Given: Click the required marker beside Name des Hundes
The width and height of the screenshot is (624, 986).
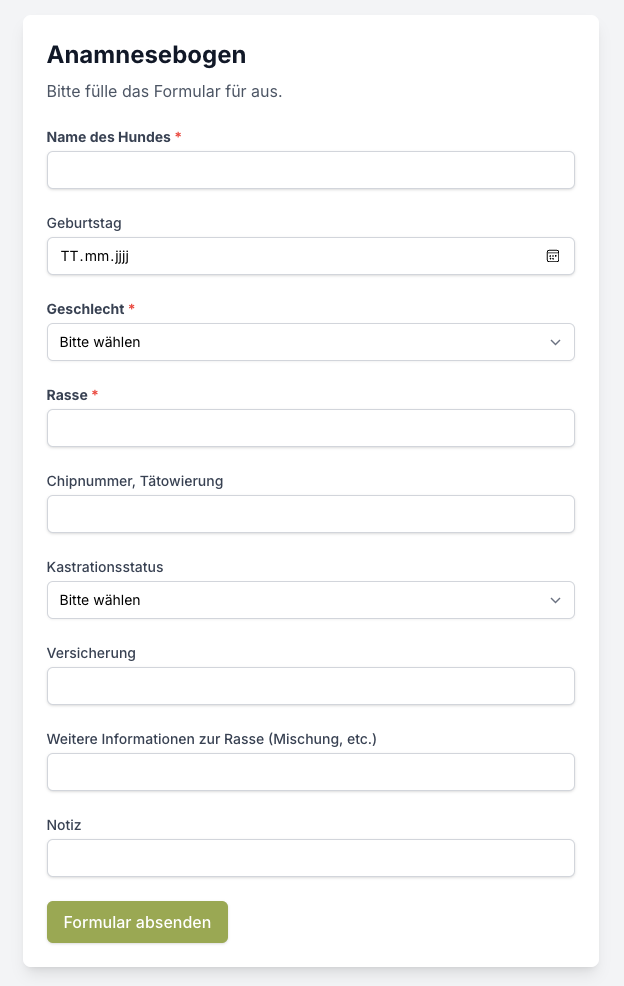Looking at the screenshot, I should click(178, 137).
